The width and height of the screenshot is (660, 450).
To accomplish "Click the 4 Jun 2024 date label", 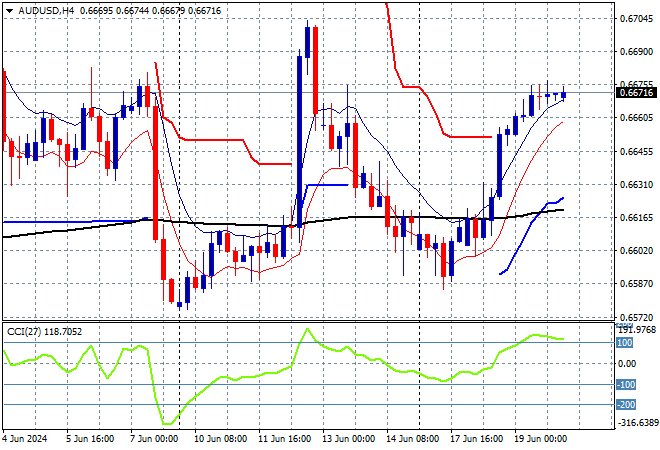I will [x=25, y=439].
